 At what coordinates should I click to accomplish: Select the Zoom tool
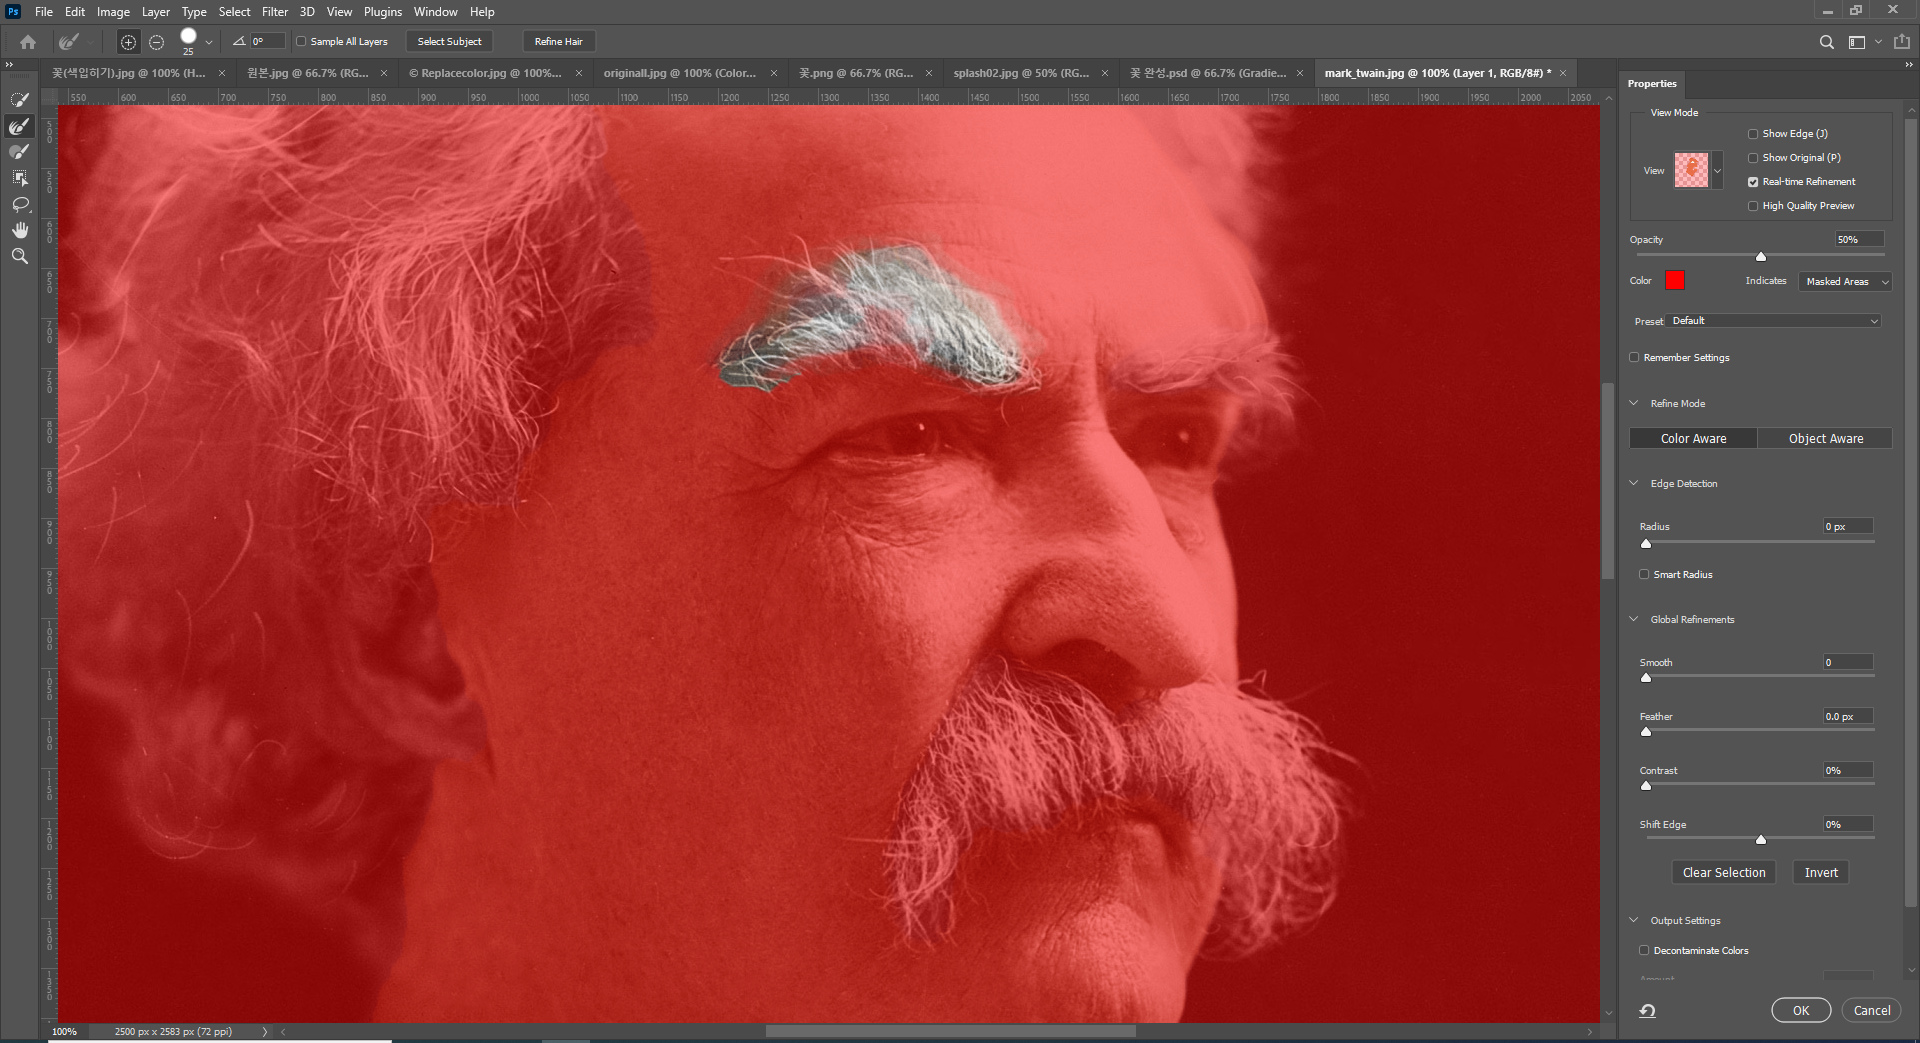[x=19, y=256]
